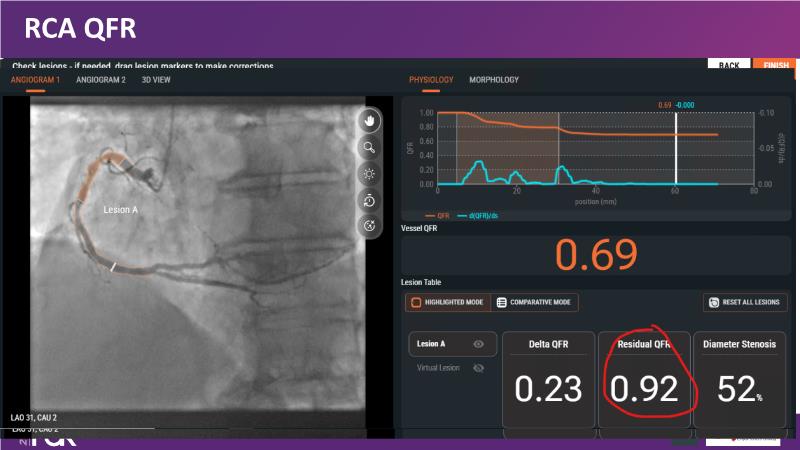800x450 pixels.
Task: Click the timer history icon
Action: pos(370,199)
